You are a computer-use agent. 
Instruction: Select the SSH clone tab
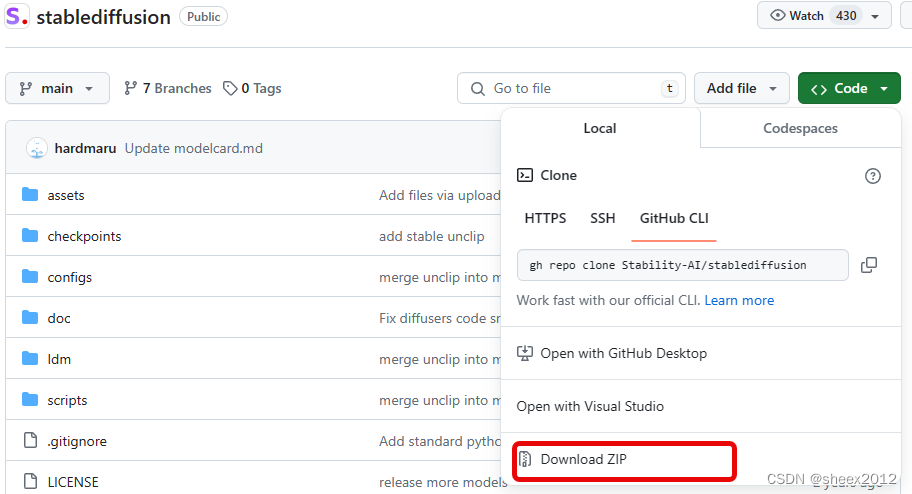point(603,218)
